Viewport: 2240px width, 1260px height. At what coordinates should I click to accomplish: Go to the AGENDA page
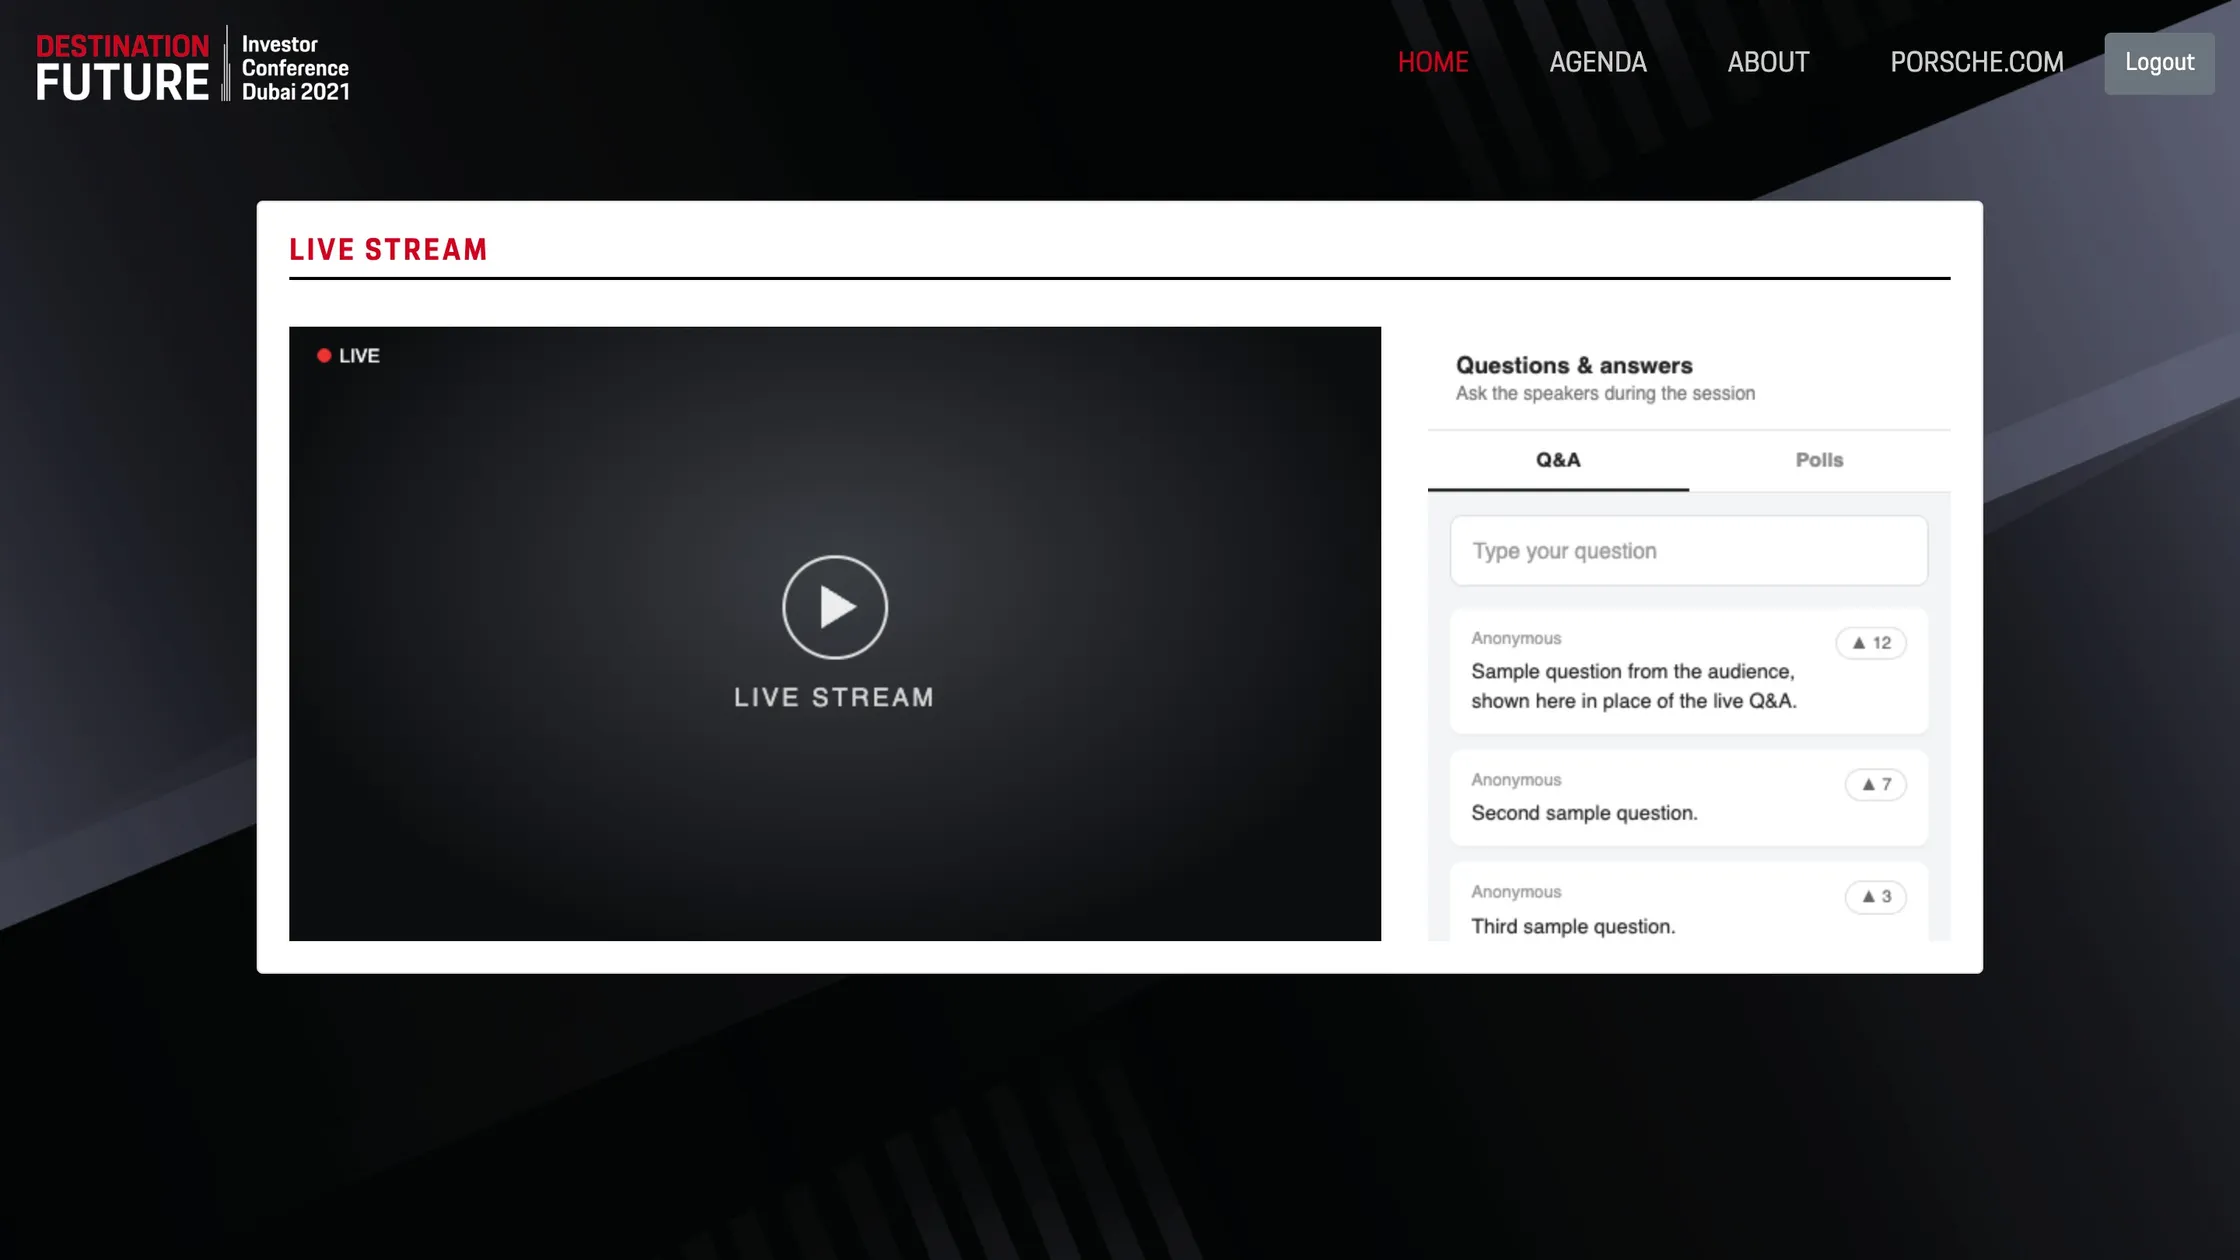click(x=1597, y=62)
